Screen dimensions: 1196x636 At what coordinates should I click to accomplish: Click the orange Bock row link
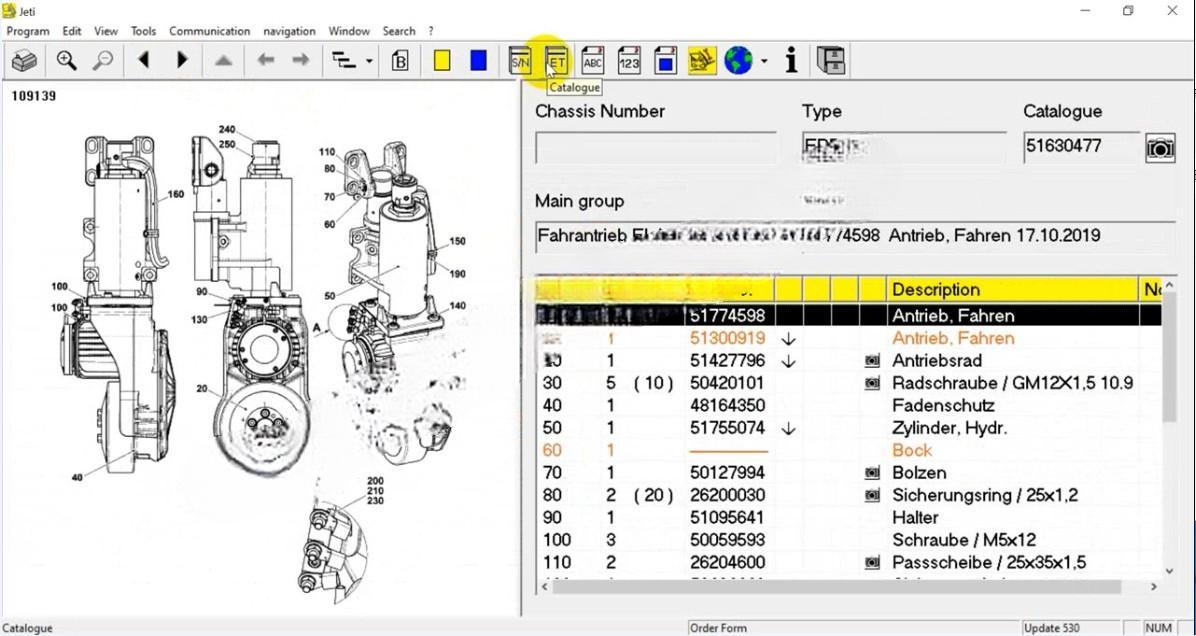[x=911, y=450]
